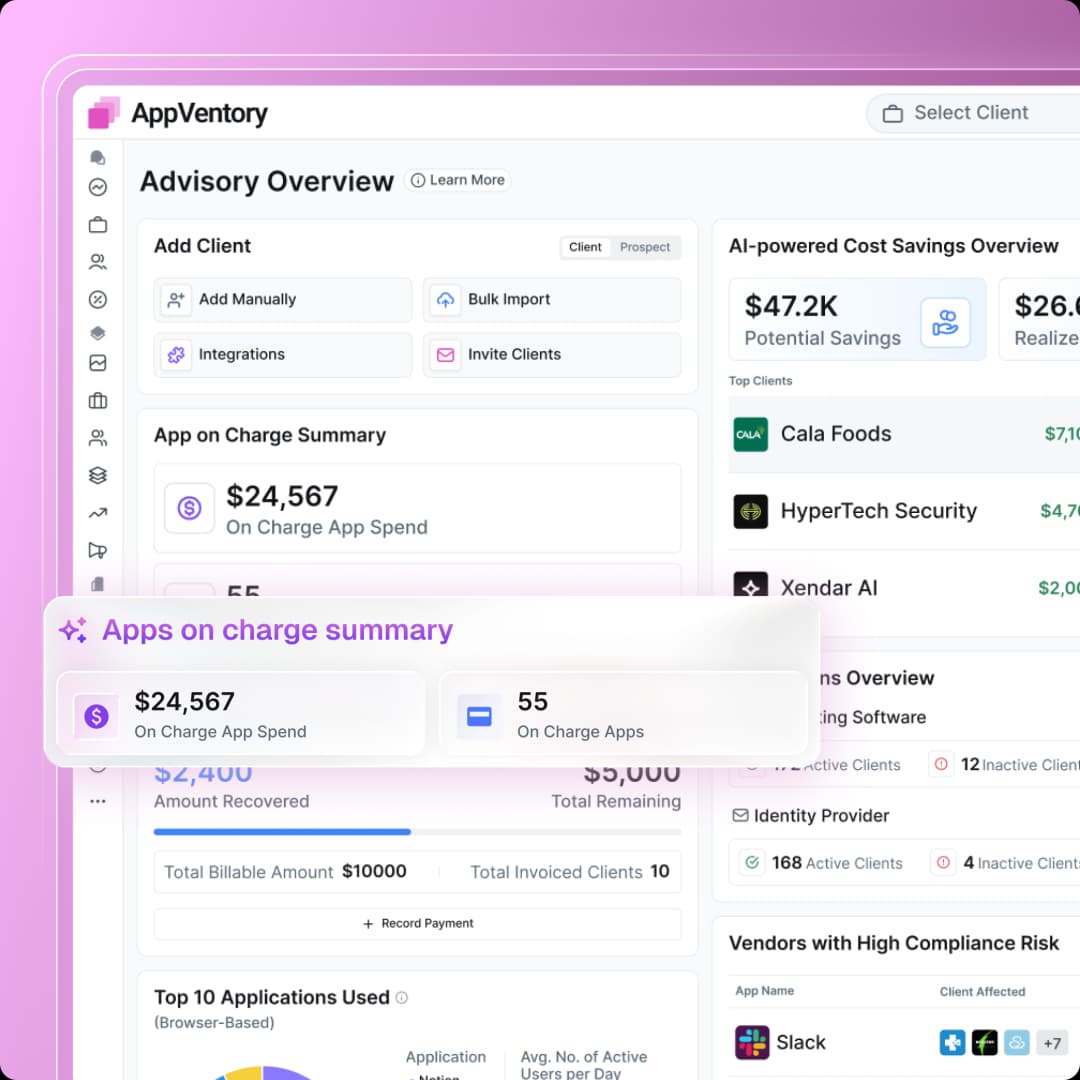Open the megaphone sidebar icon
Image resolution: width=1080 pixels, height=1080 pixels.
(98, 550)
